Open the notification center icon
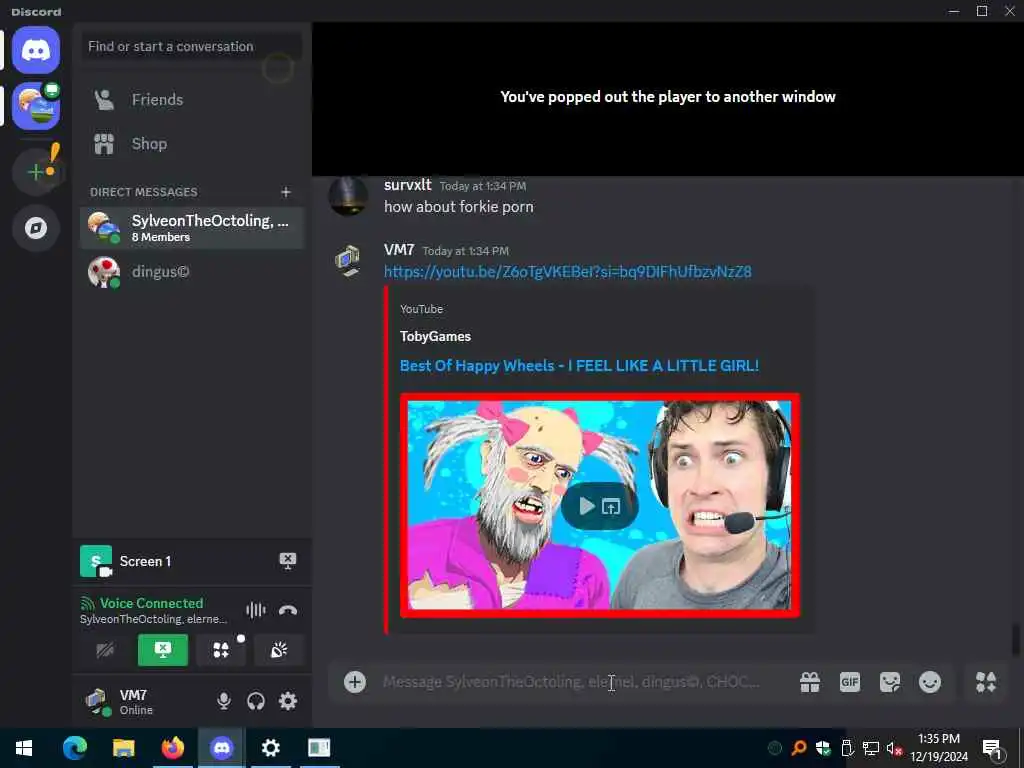Image resolution: width=1024 pixels, height=768 pixels. [993, 748]
